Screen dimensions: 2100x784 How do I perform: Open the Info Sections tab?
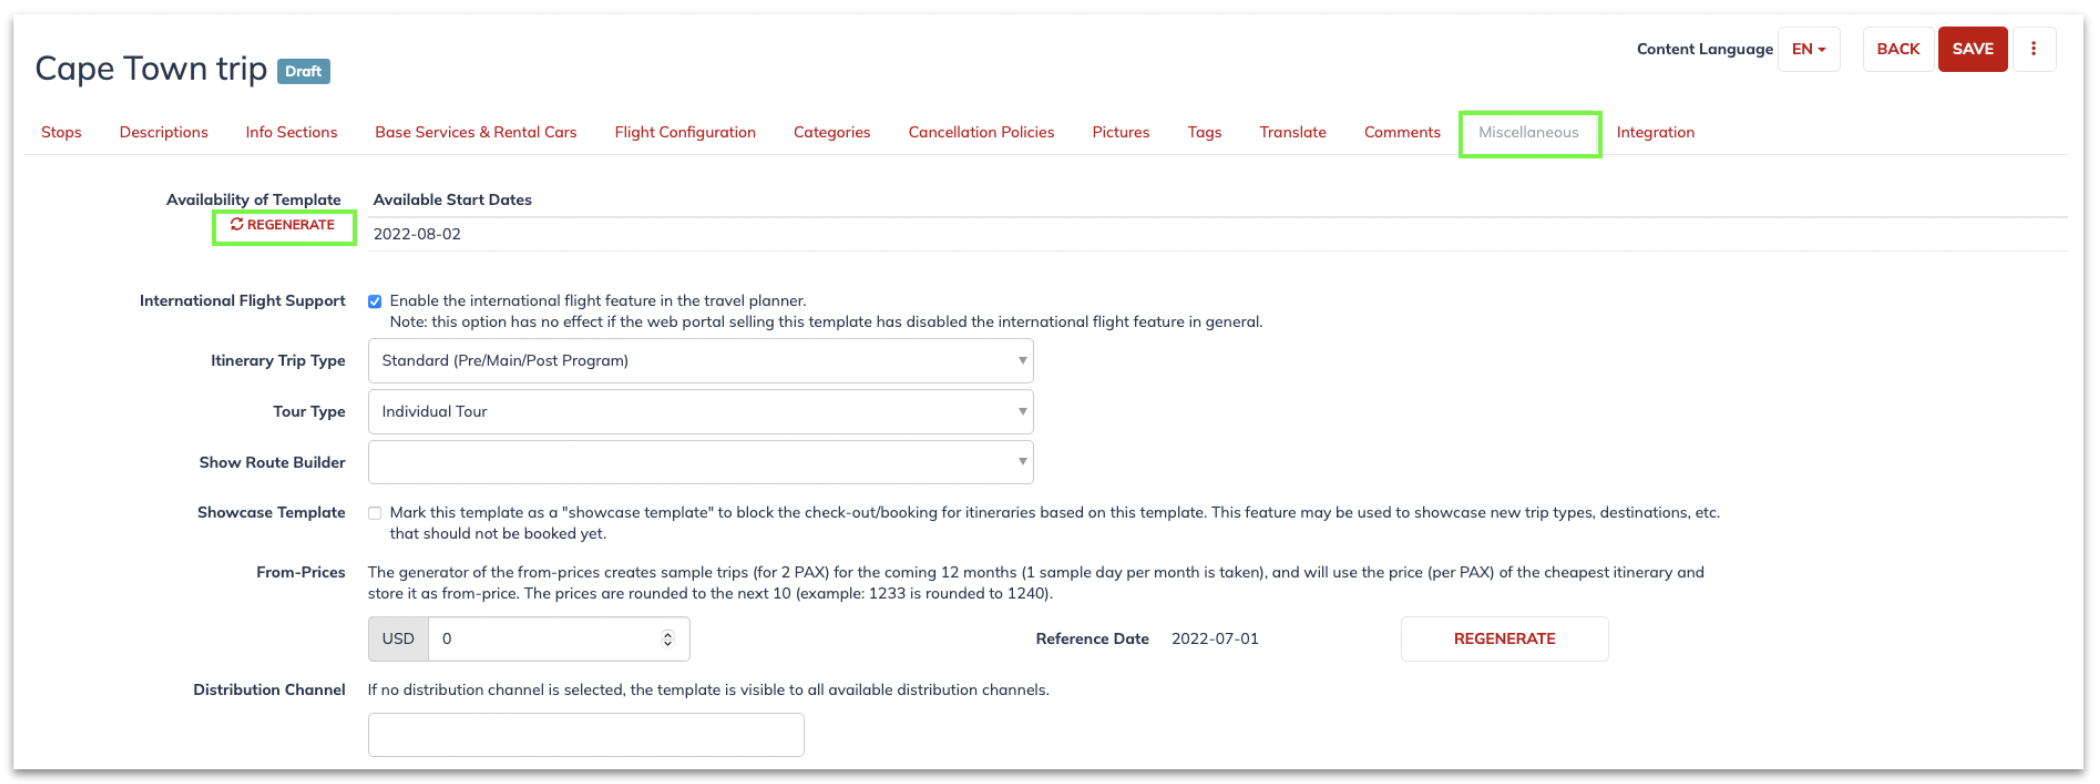click(x=291, y=132)
